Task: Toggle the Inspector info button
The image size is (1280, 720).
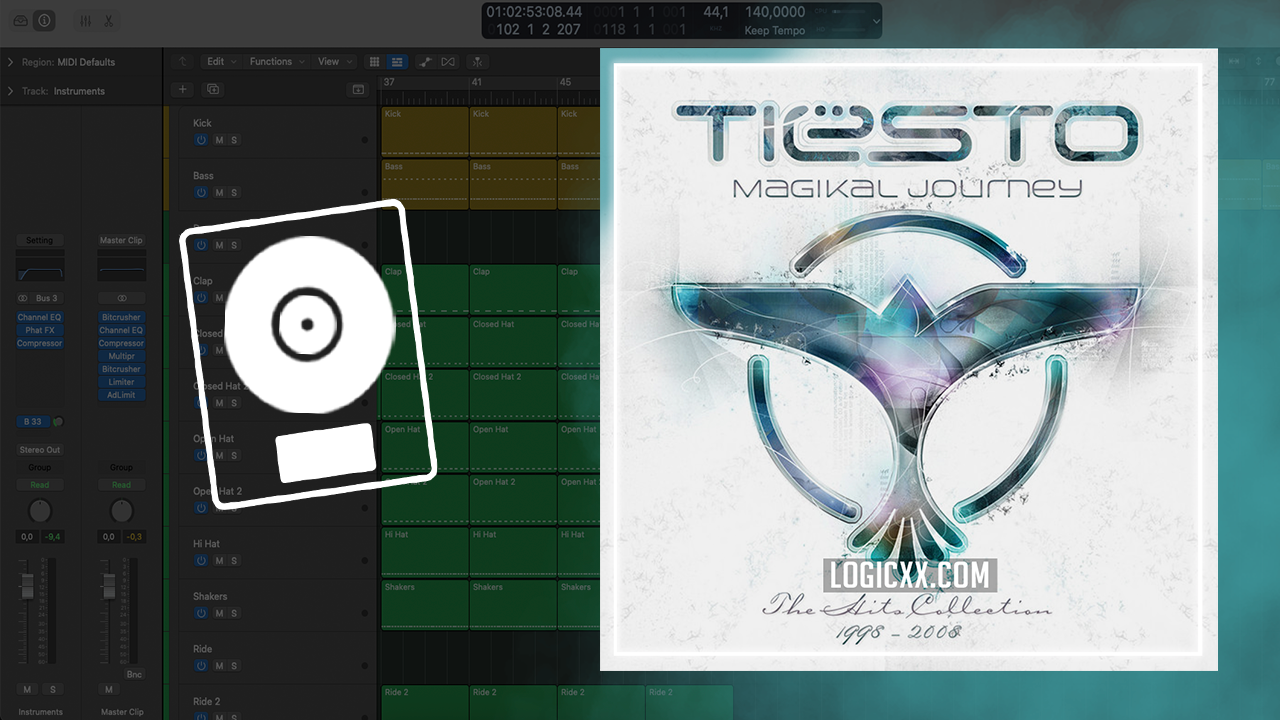Action: tap(44, 21)
